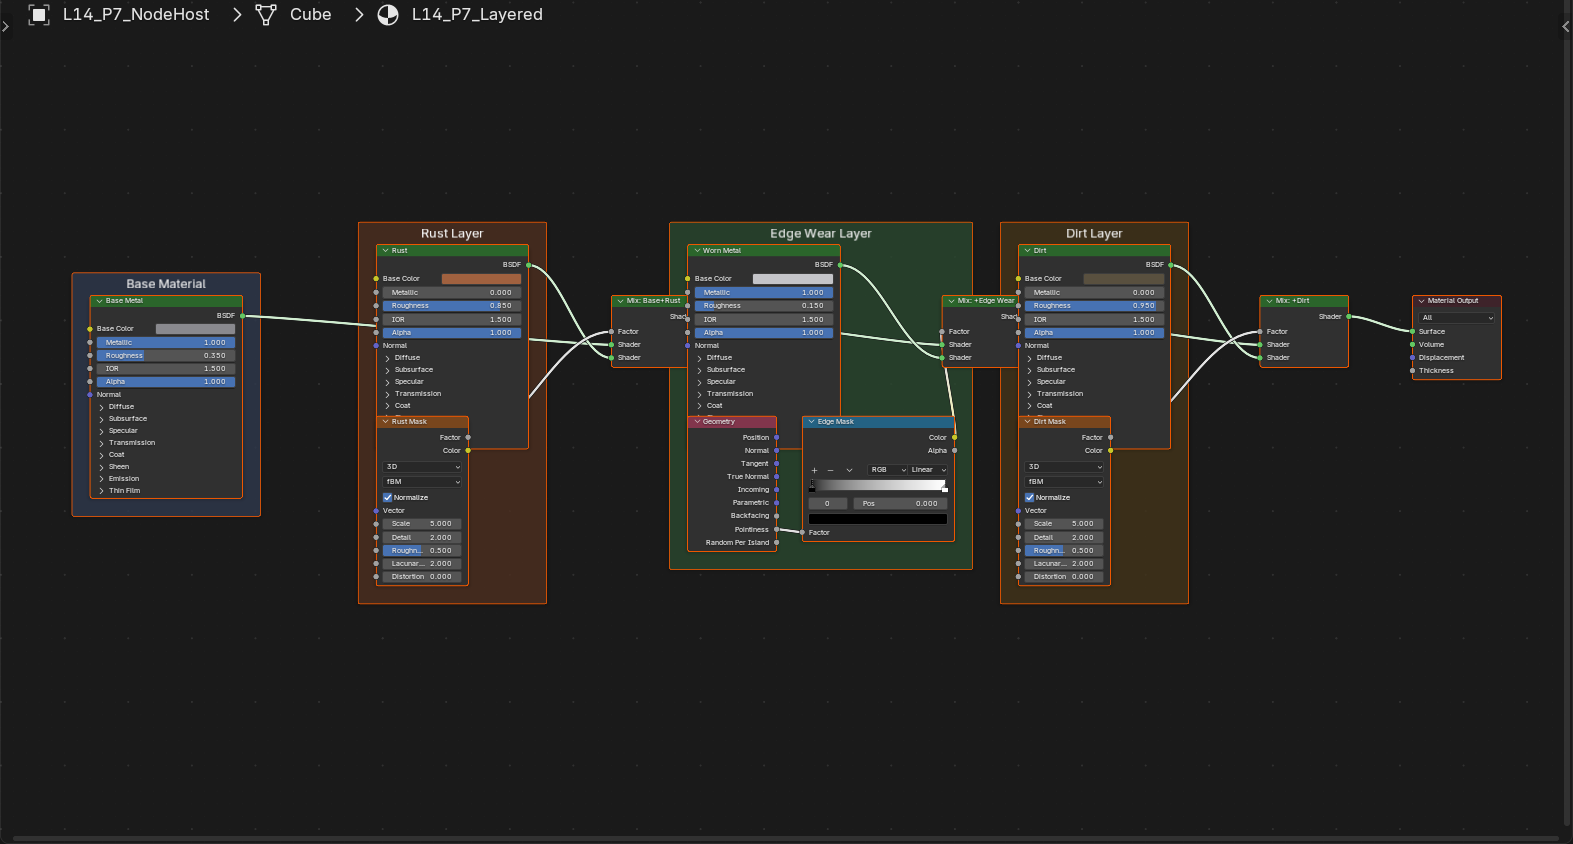Select the Rust Layer frame title
The width and height of the screenshot is (1573, 844).
click(x=452, y=234)
